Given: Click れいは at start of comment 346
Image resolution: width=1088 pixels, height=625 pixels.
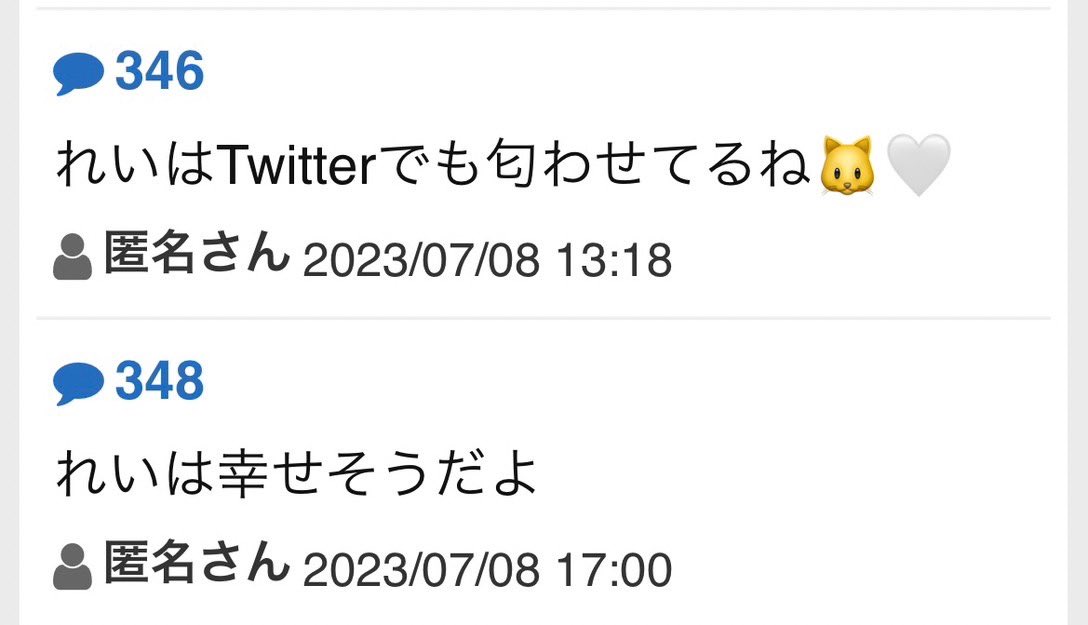Looking at the screenshot, I should pos(135,165).
